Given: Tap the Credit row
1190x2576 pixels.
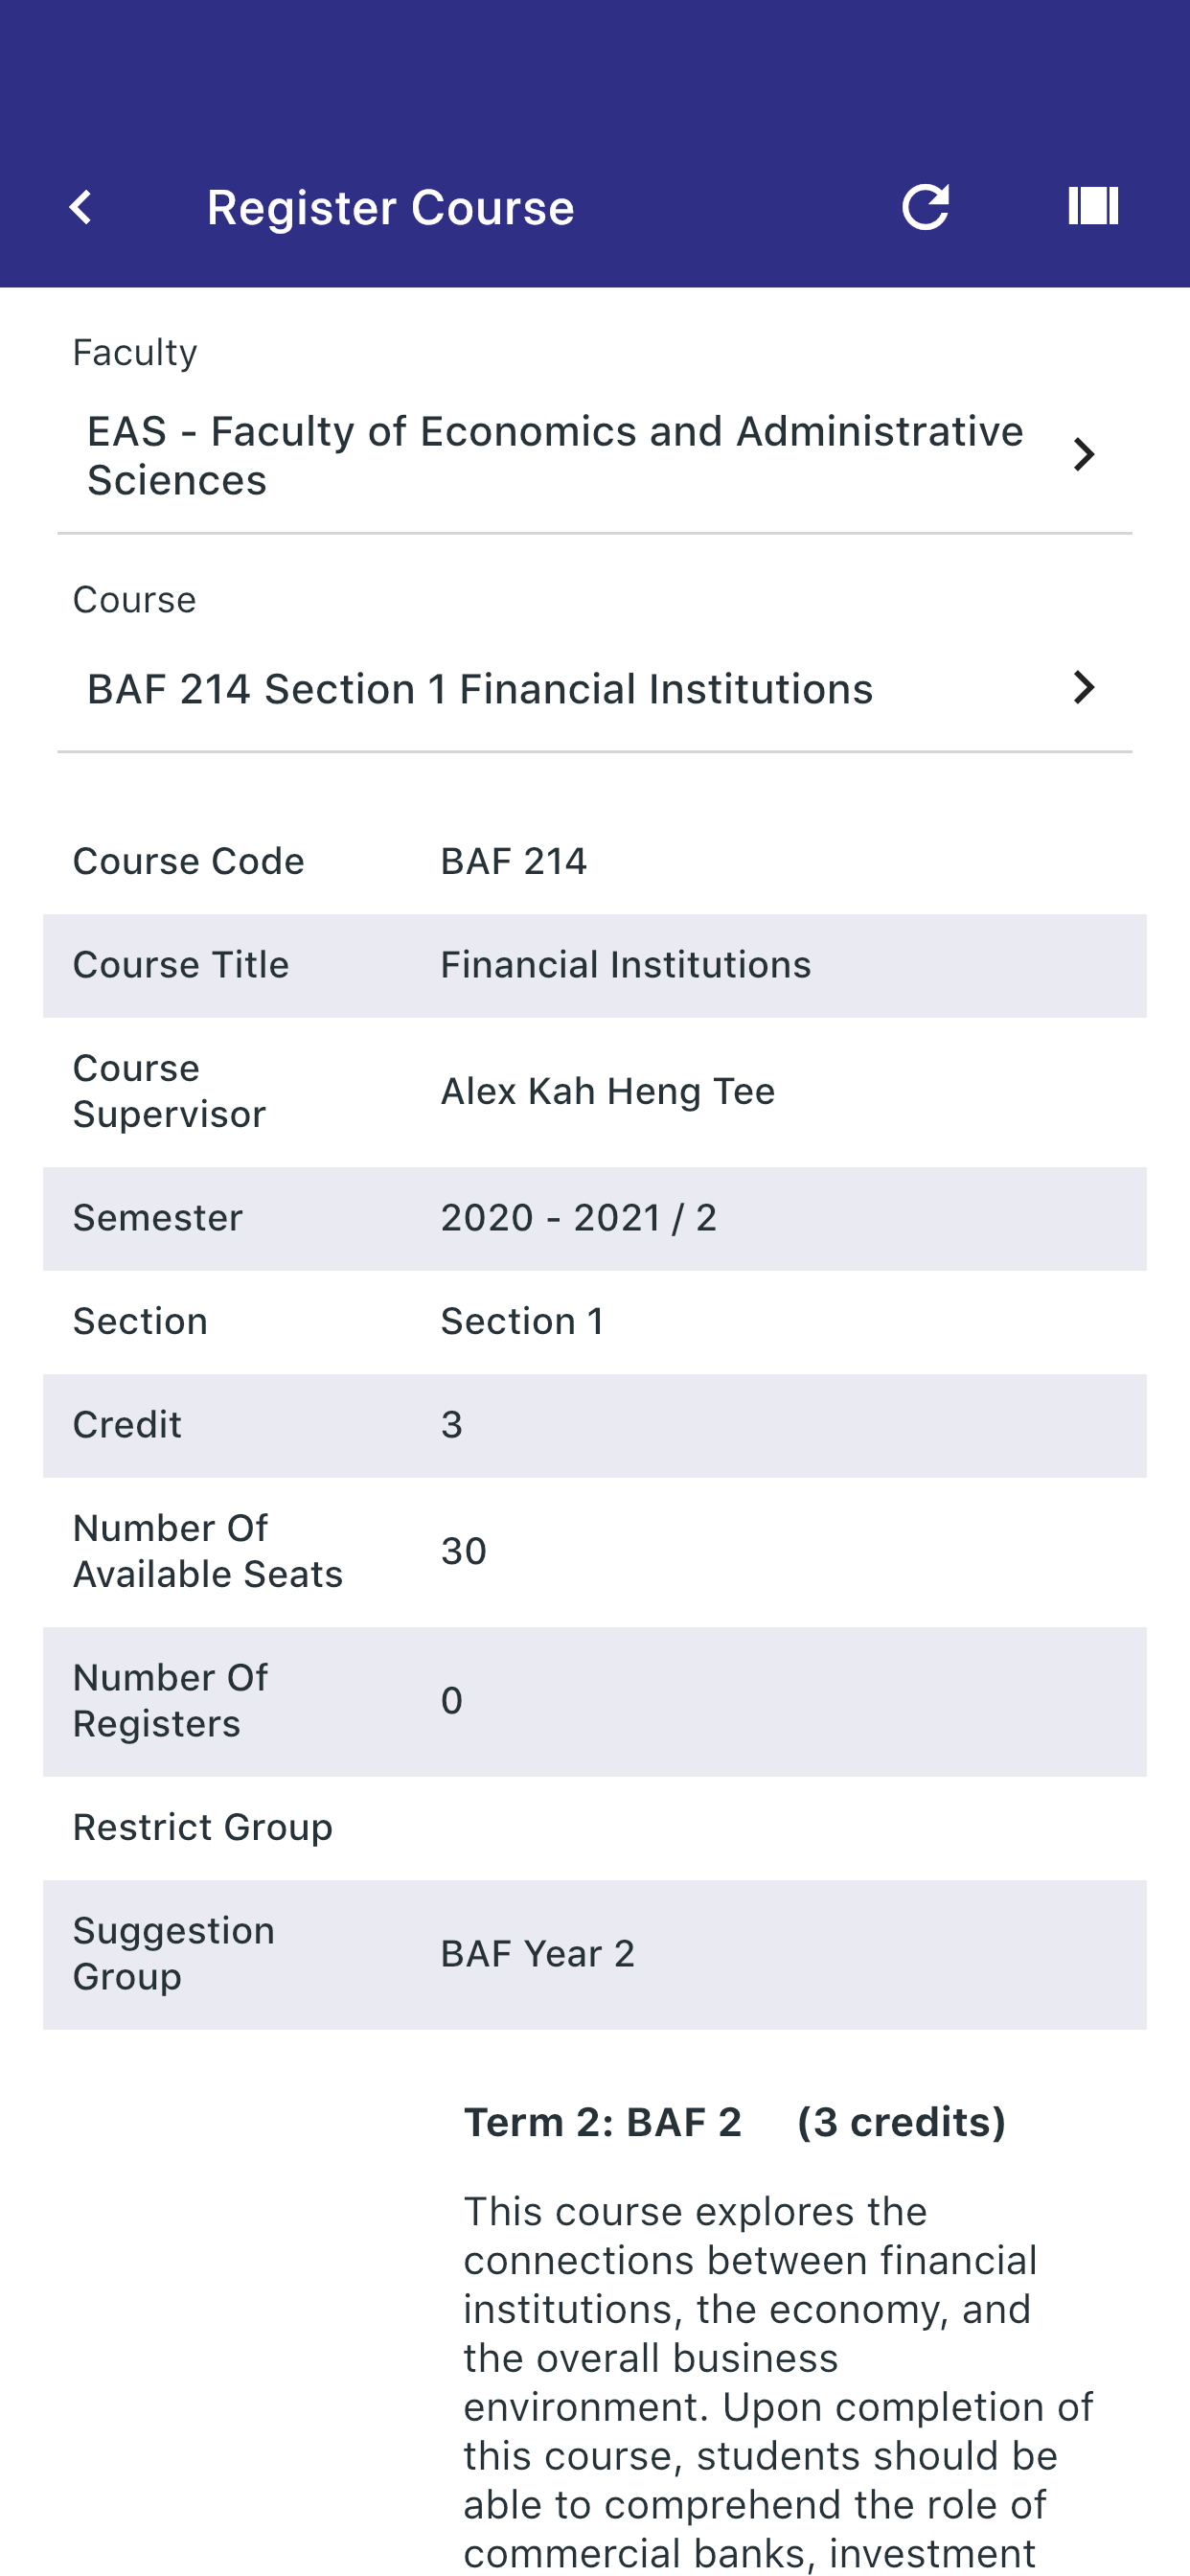Looking at the screenshot, I should [594, 1425].
